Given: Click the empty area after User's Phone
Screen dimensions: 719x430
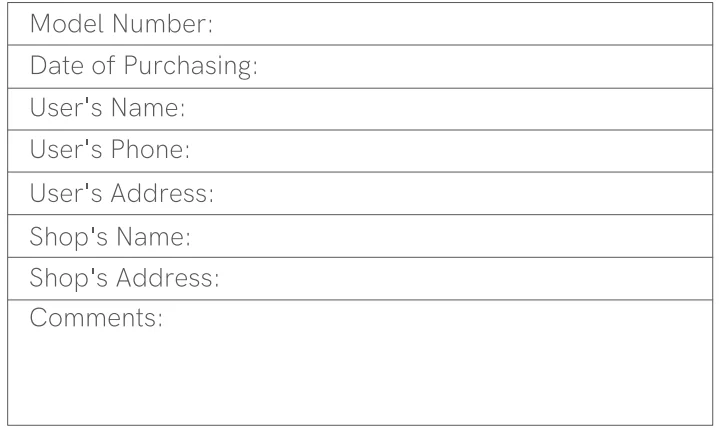Looking at the screenshot, I should pyautogui.click(x=450, y=150).
